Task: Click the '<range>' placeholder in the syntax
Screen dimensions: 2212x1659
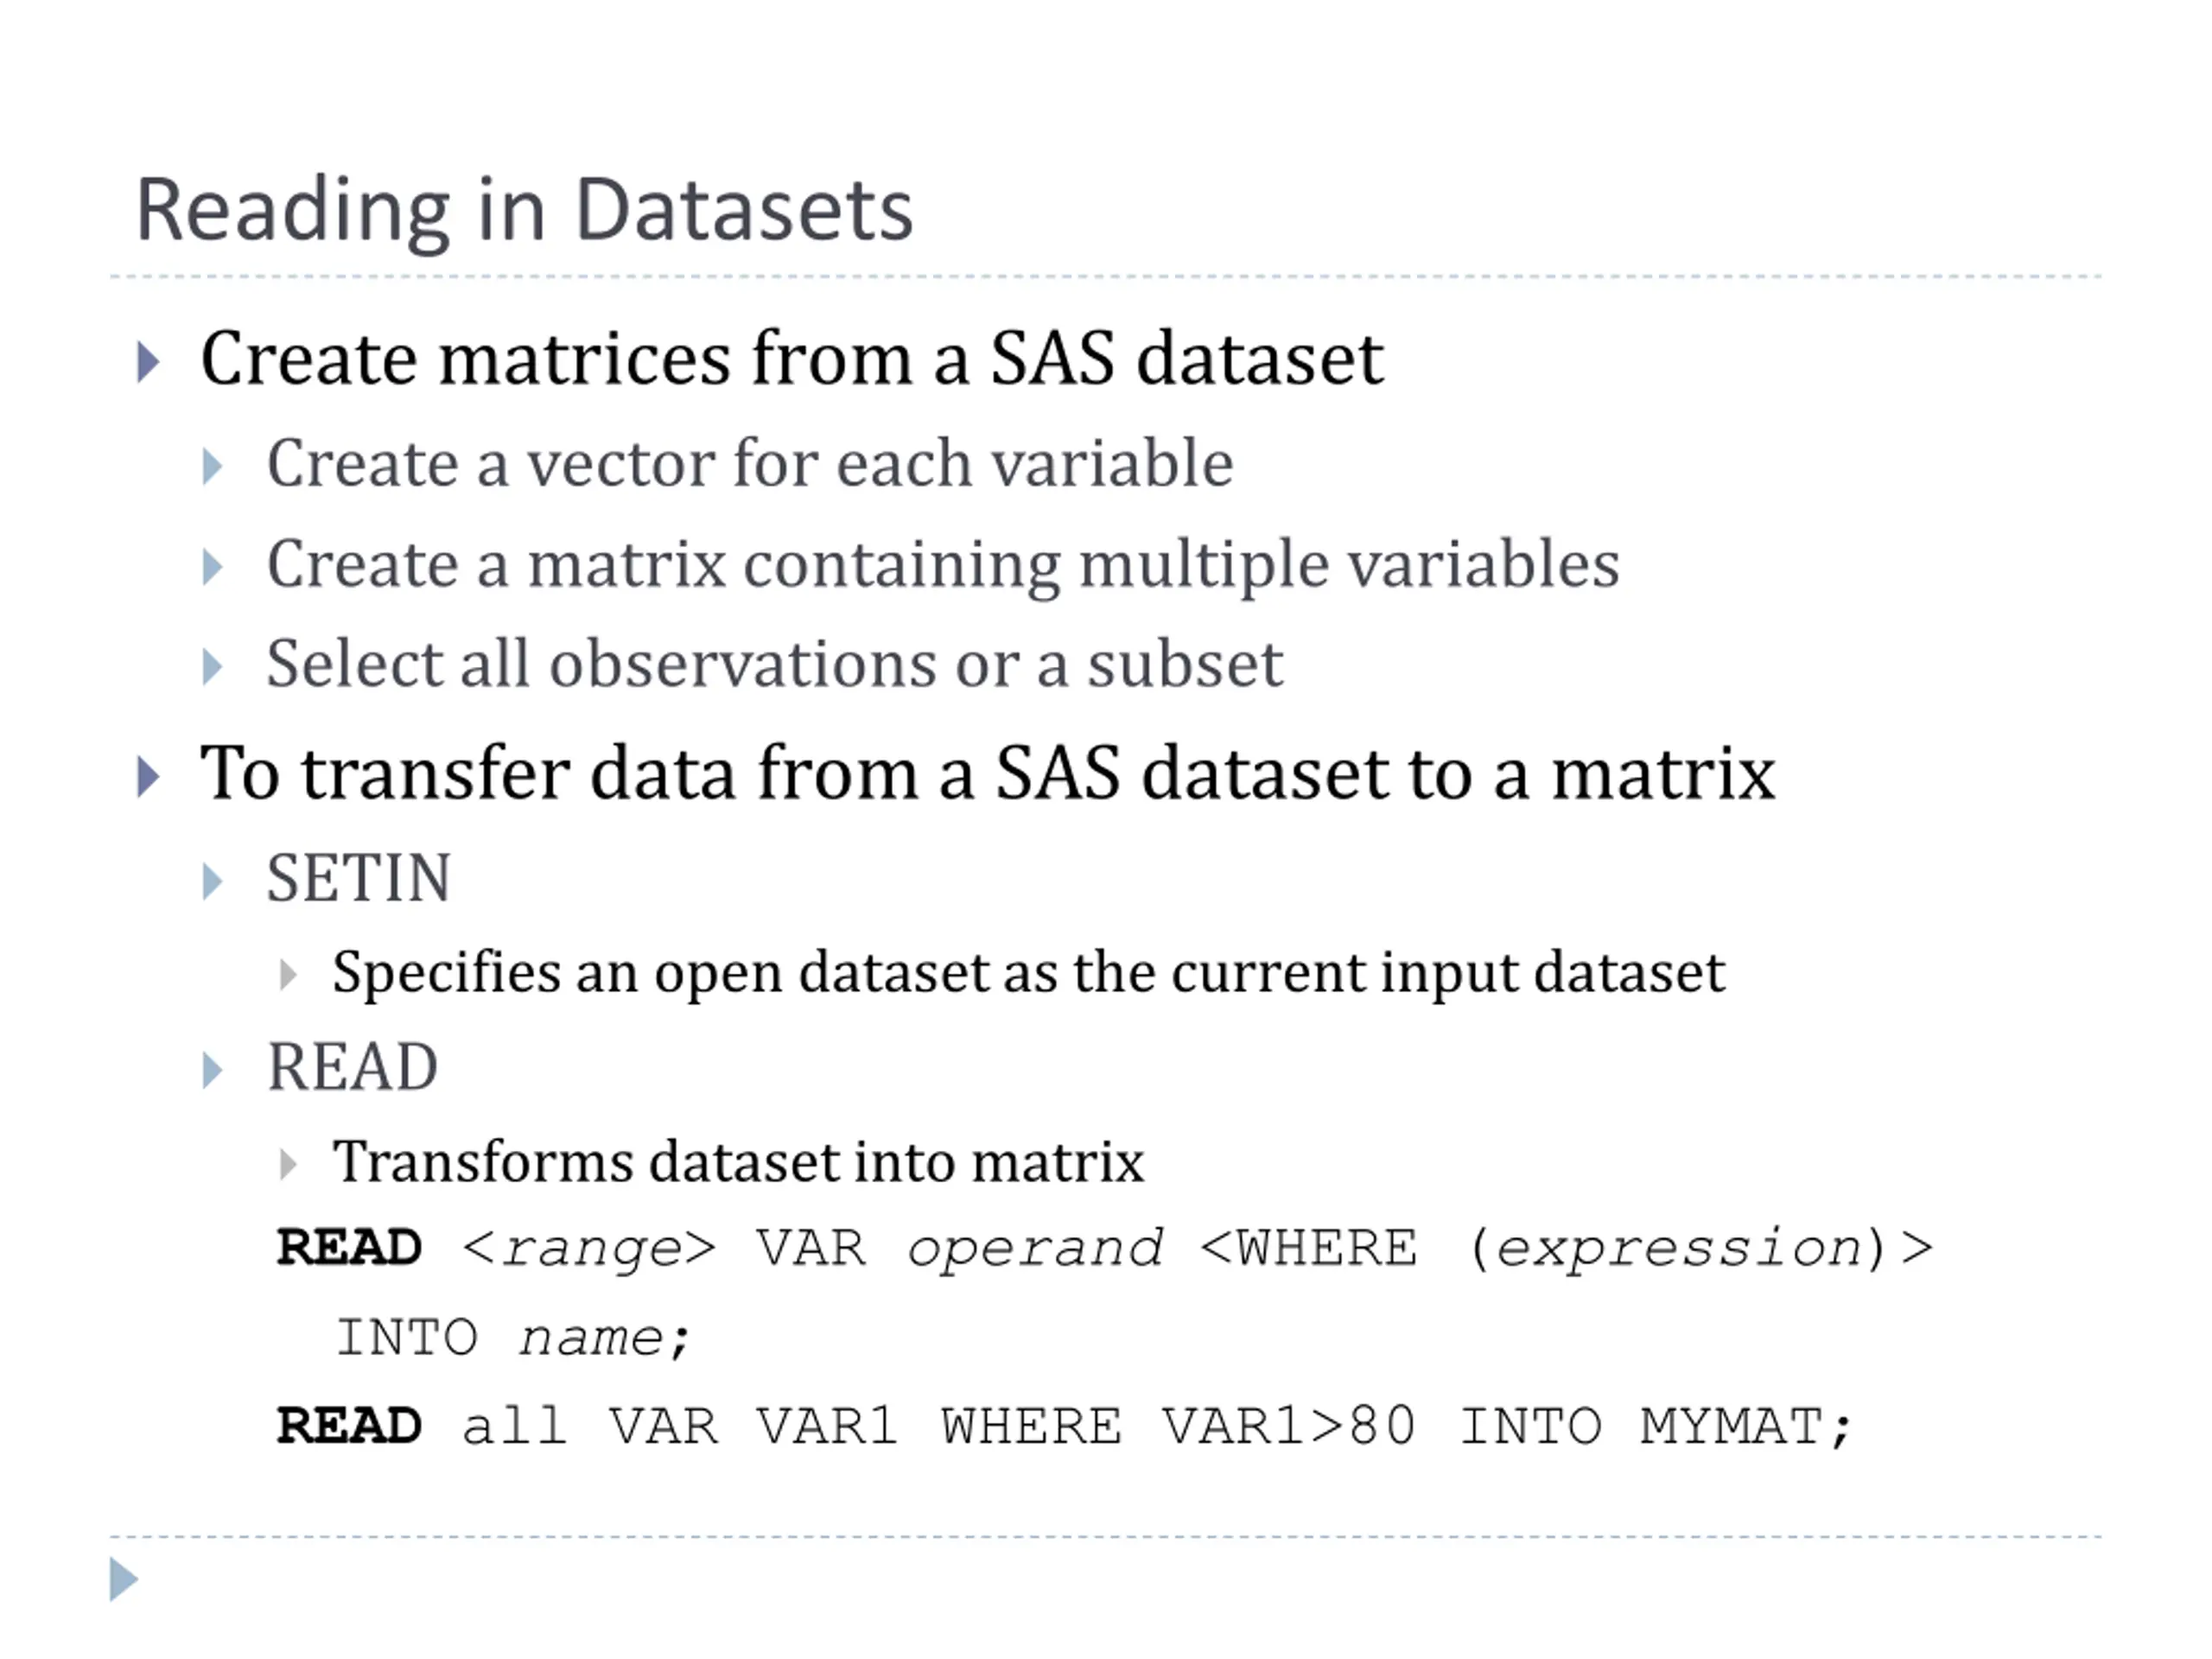Action: point(589,1249)
